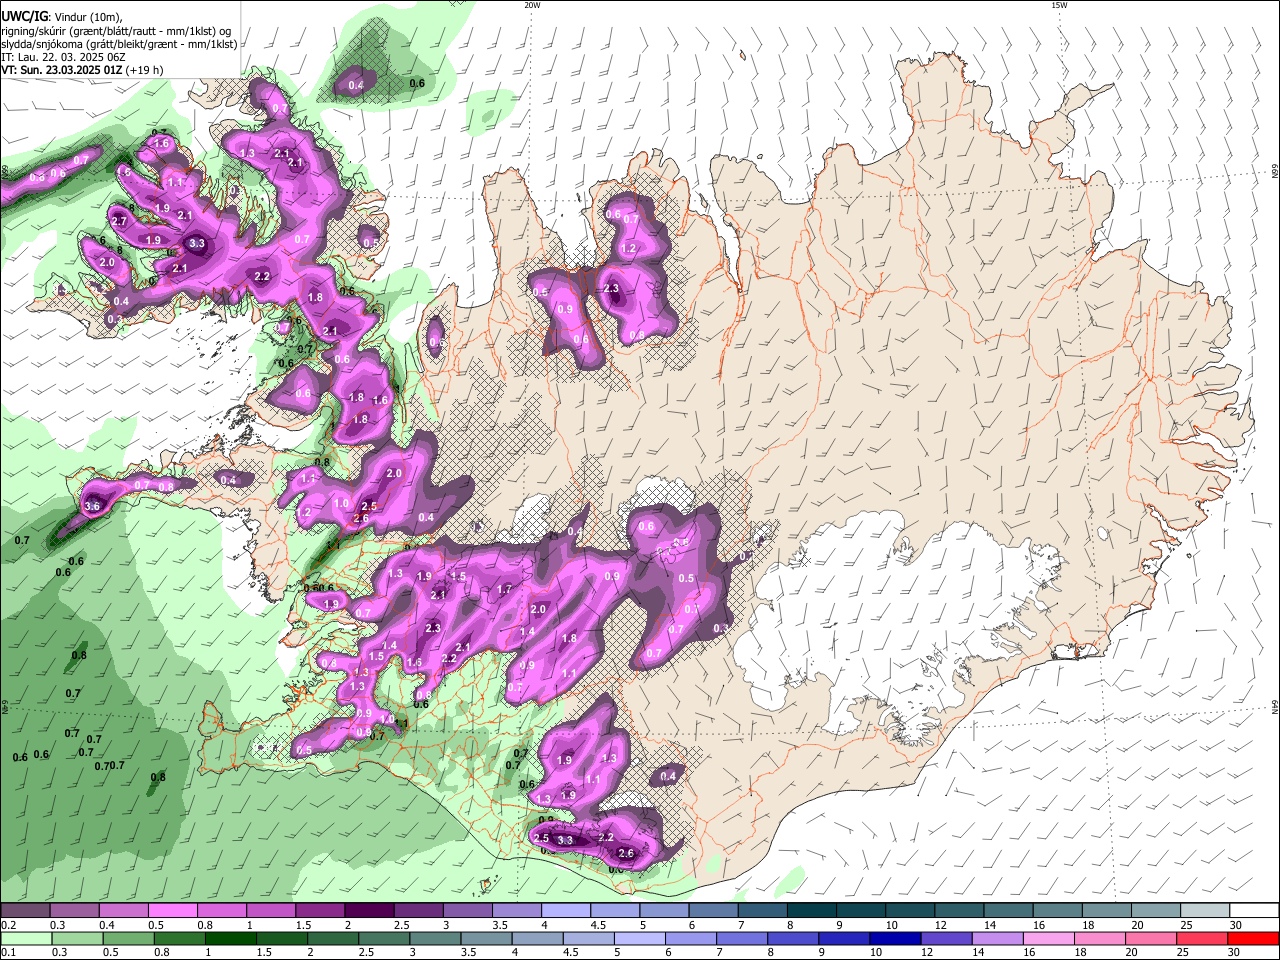Select the 'rigning/skúrir' legend description line
This screenshot has width=1280, height=960.
coord(116,31)
